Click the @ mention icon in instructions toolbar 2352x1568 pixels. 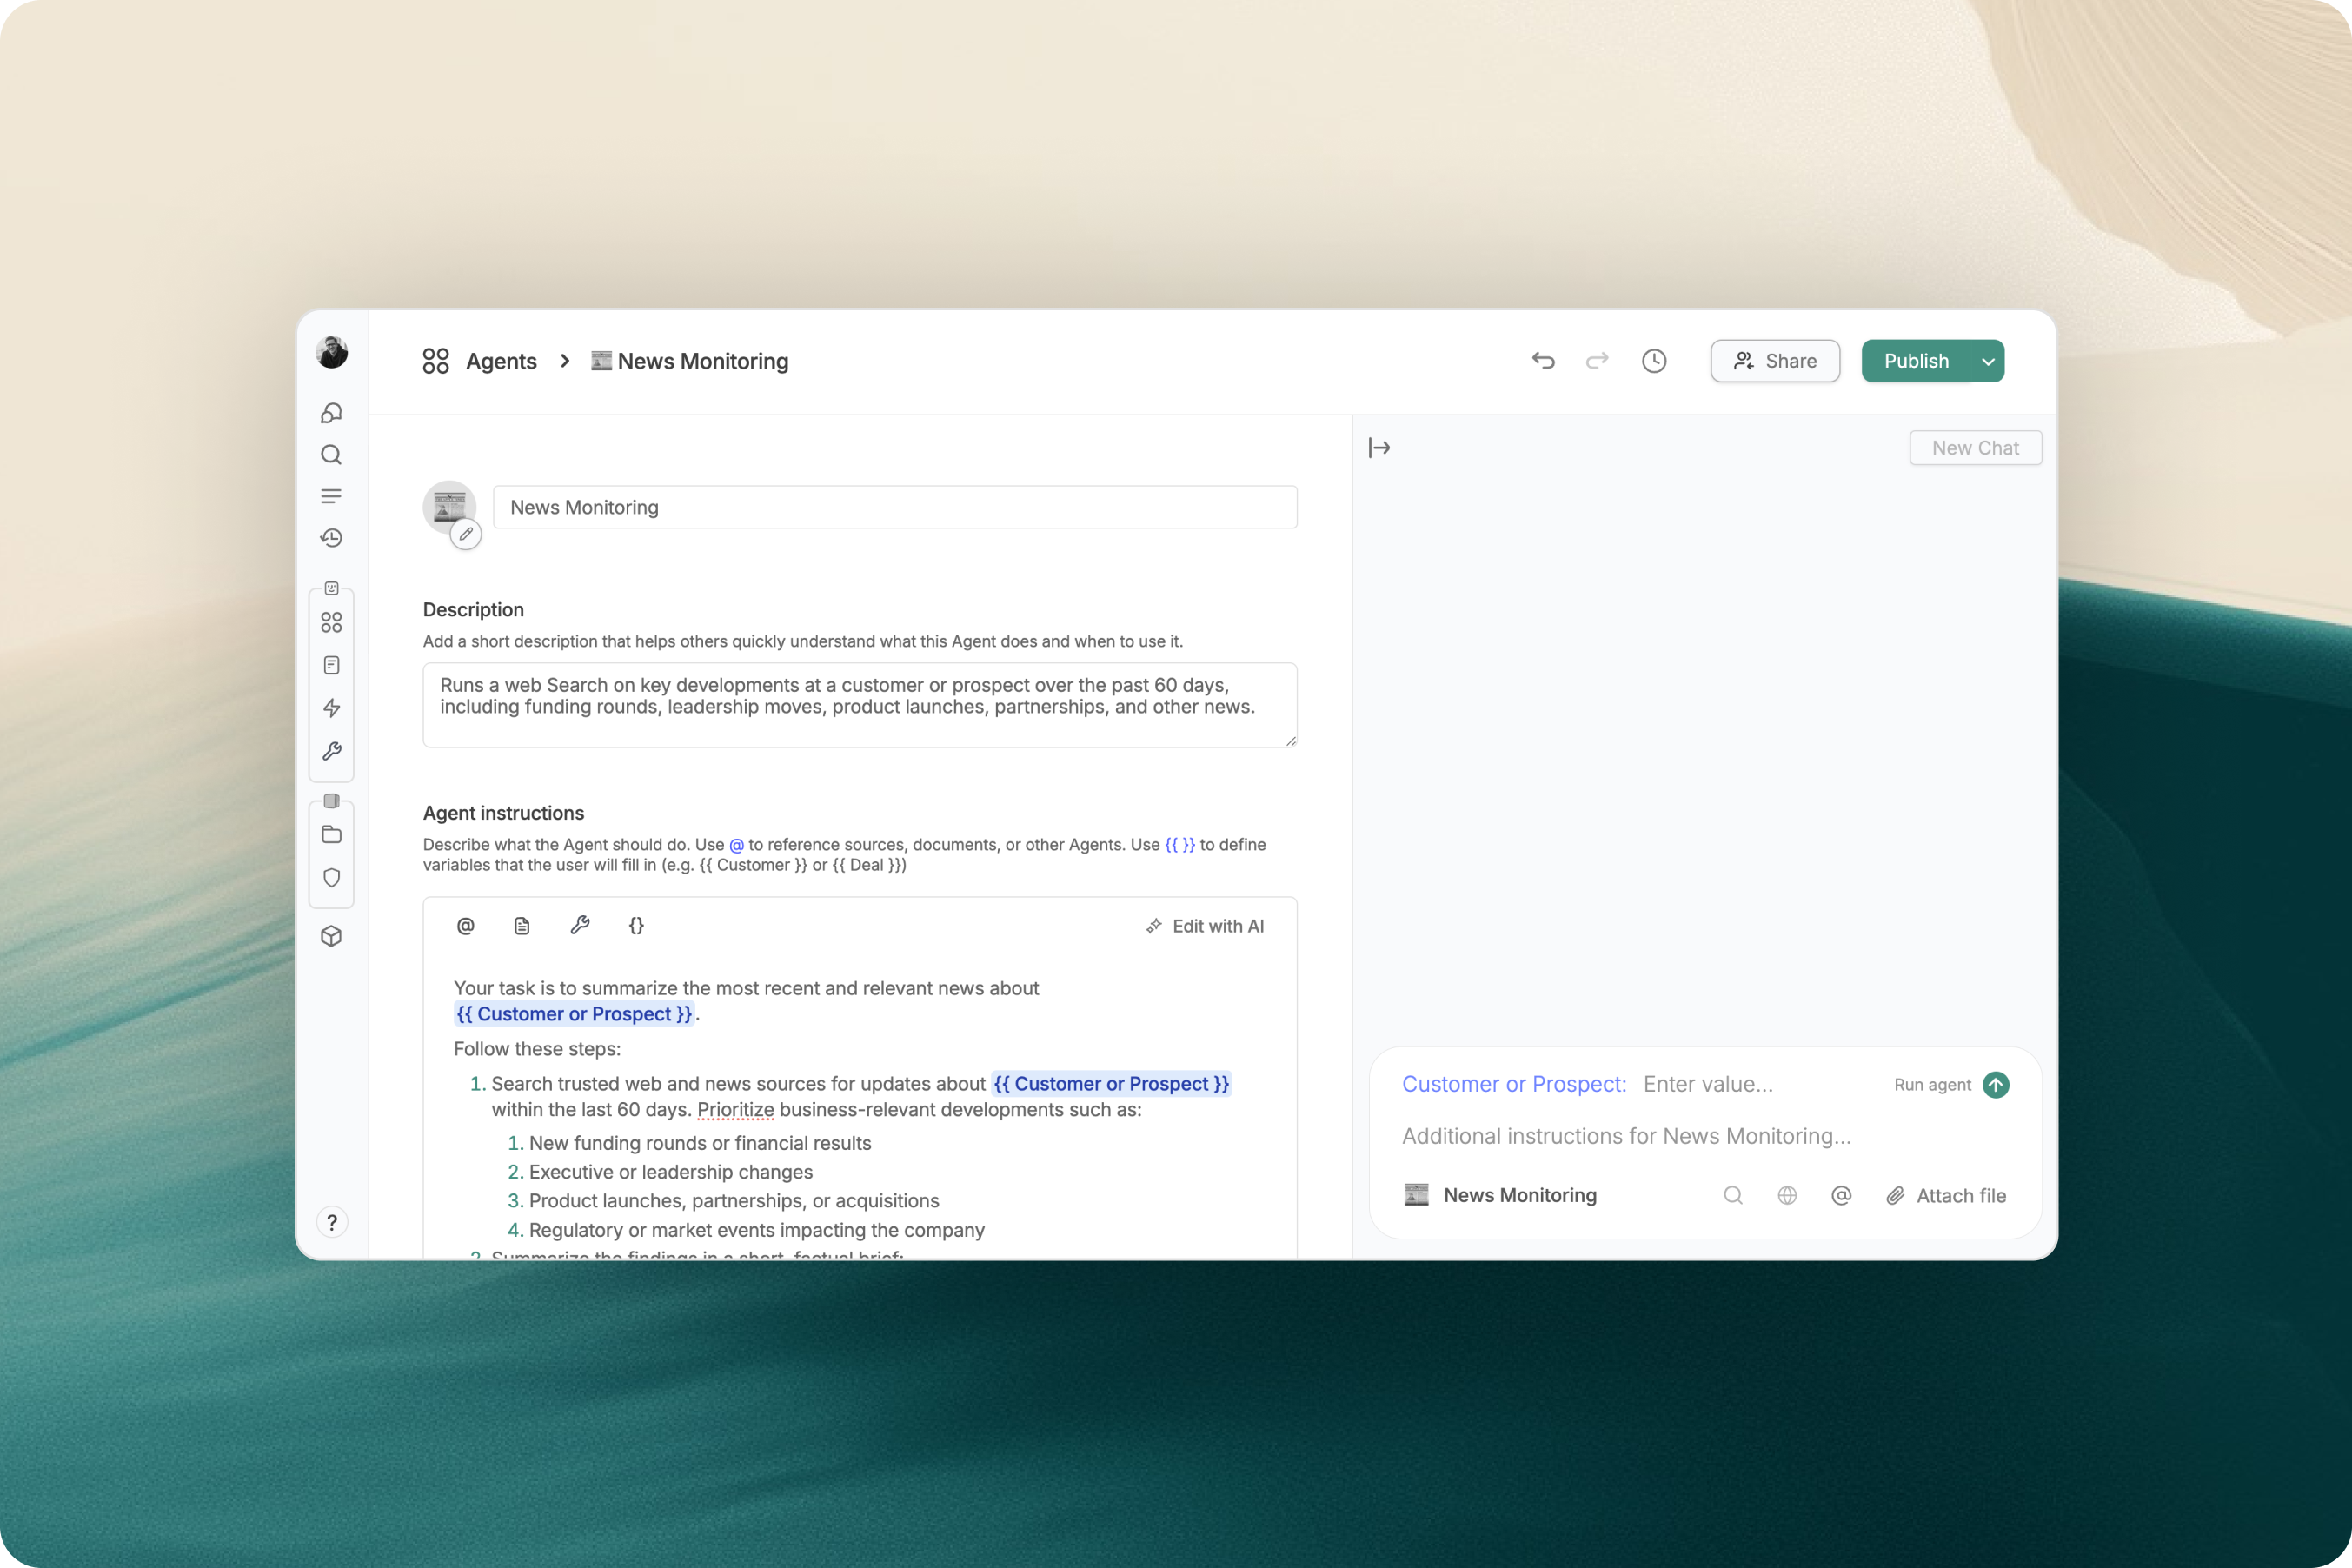pyautogui.click(x=465, y=926)
